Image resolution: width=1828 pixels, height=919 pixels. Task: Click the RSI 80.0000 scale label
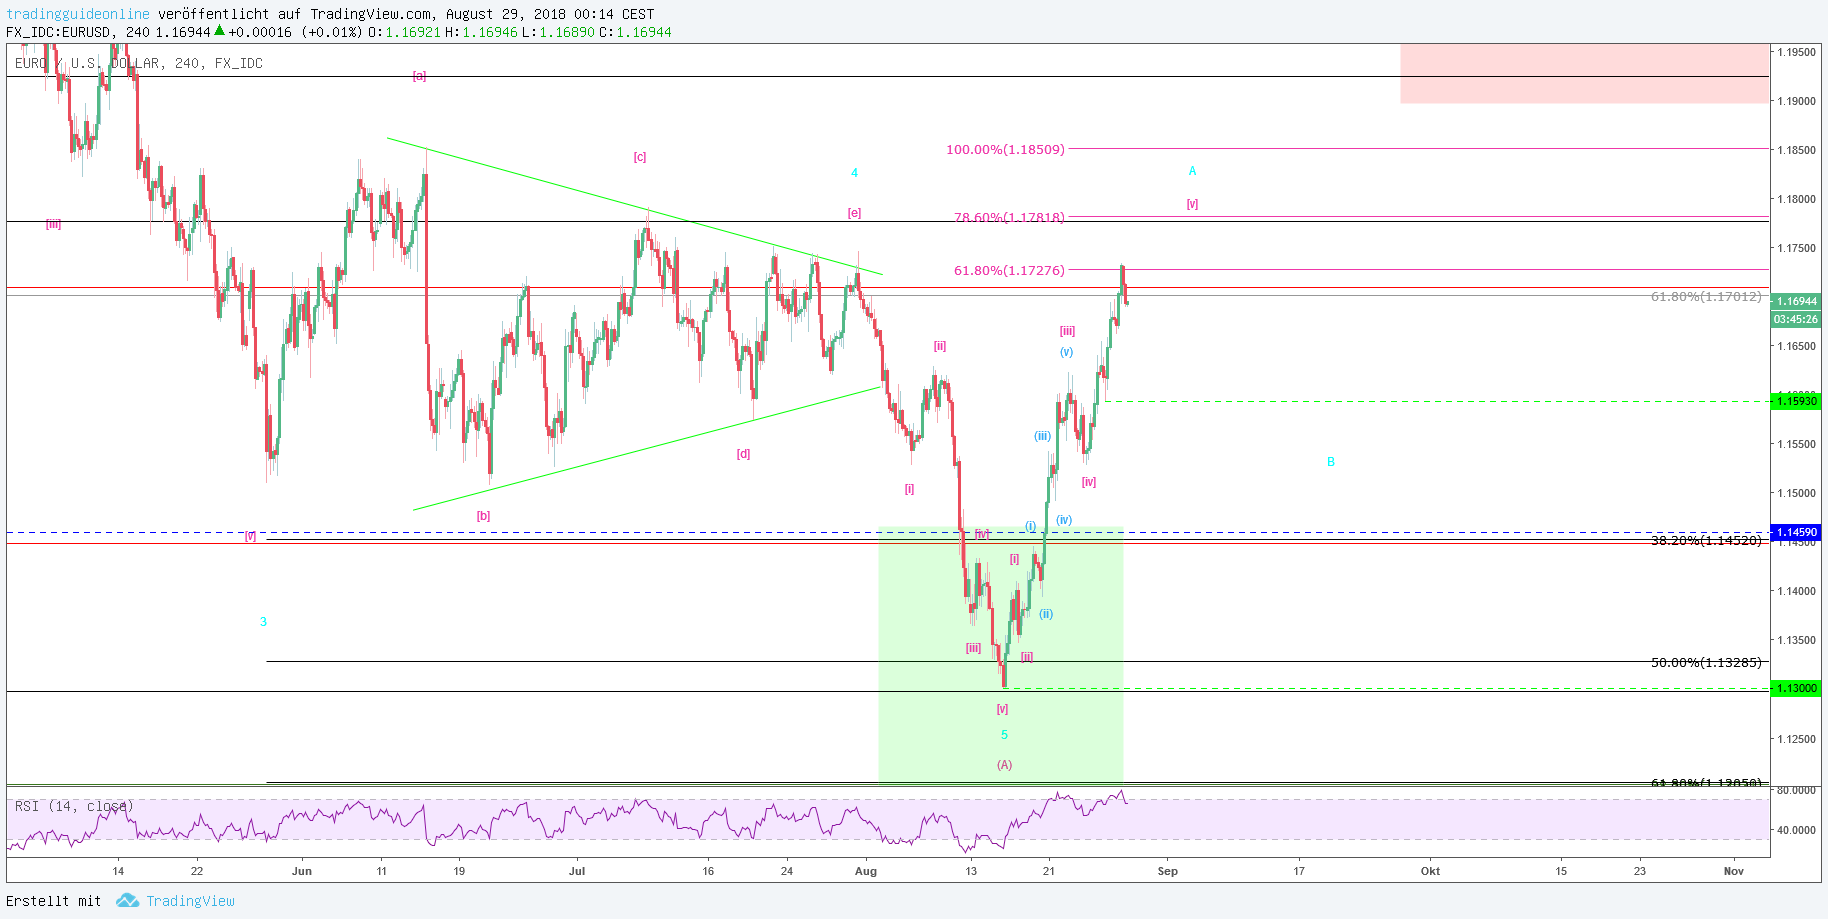(1796, 790)
